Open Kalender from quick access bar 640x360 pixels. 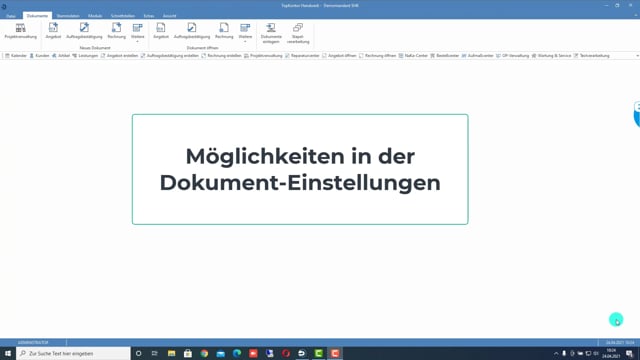(16, 56)
